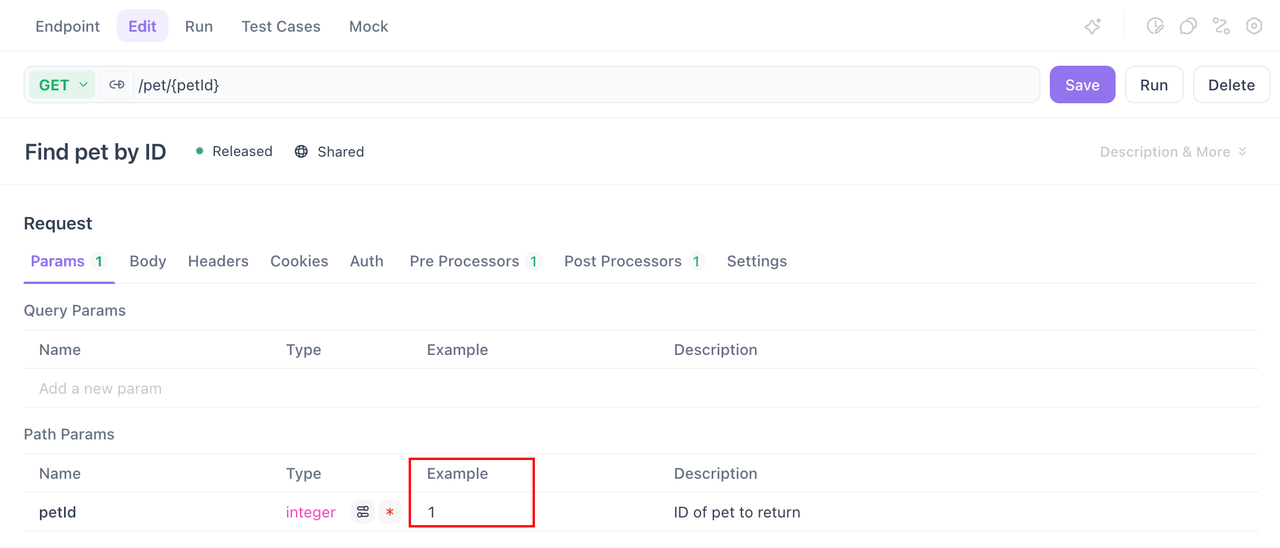Viewport: 1280px width, 548px height.
Task: Open the Headers request tab
Action: click(218, 261)
